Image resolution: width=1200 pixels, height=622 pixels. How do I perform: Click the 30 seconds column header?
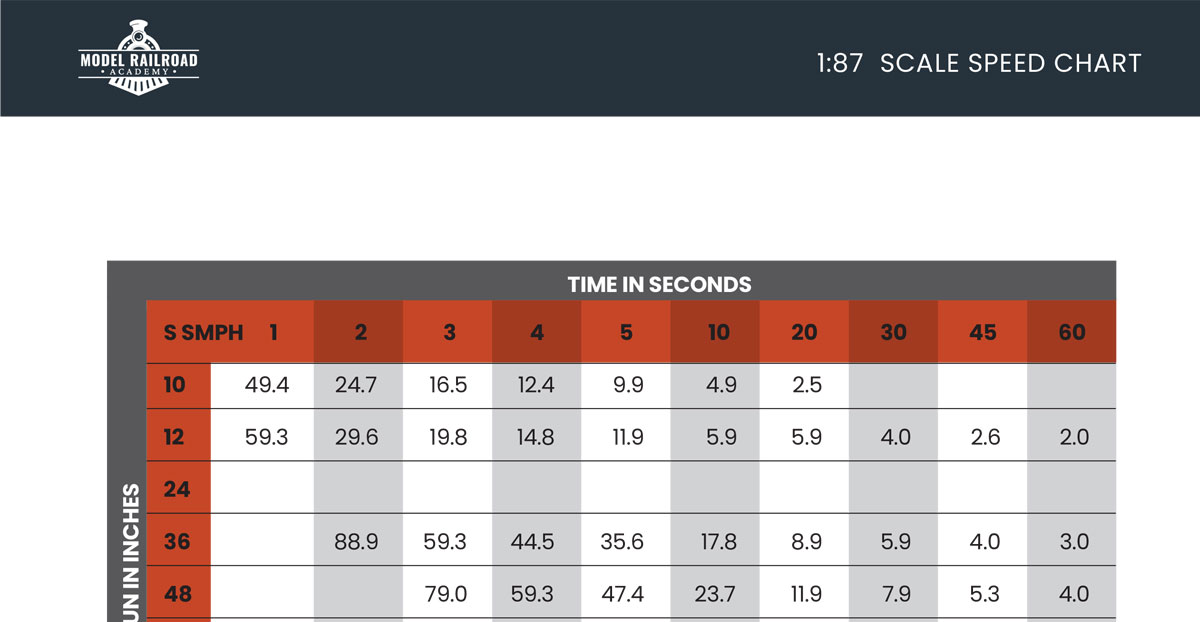894,332
